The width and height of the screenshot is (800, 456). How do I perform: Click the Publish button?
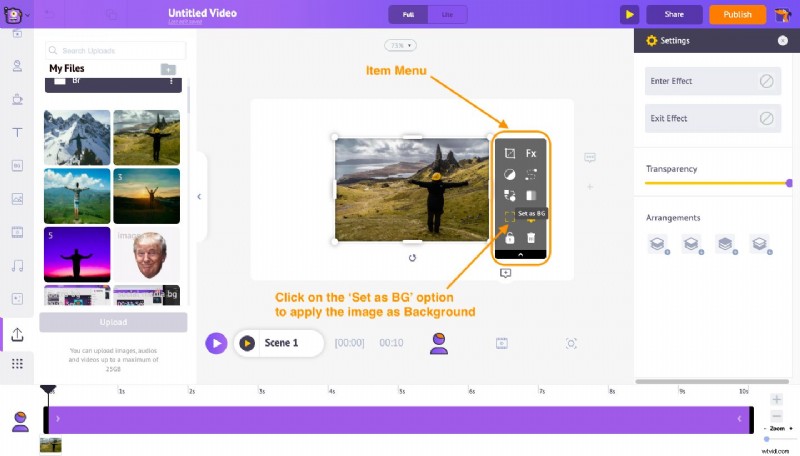[x=737, y=15]
